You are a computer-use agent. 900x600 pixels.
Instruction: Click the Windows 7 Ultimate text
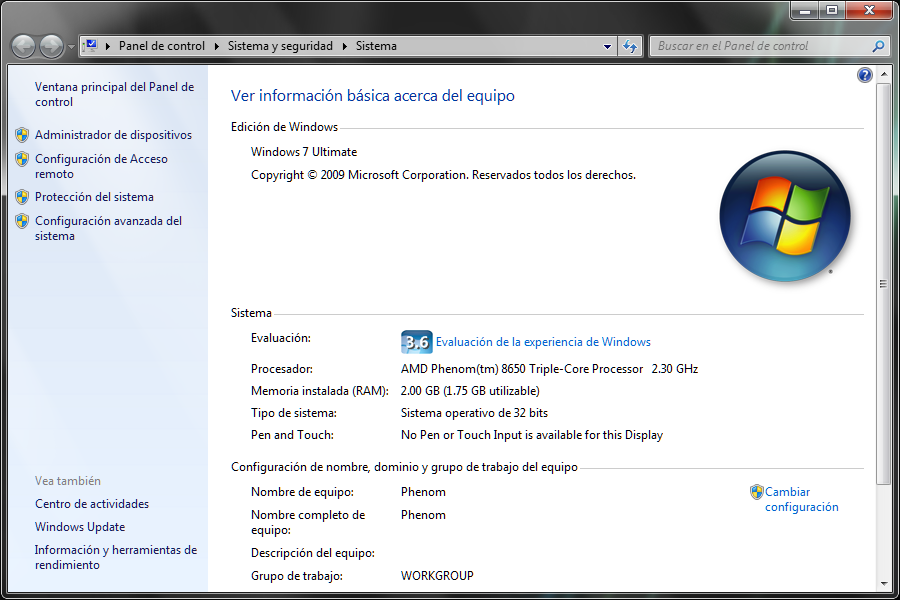[304, 152]
